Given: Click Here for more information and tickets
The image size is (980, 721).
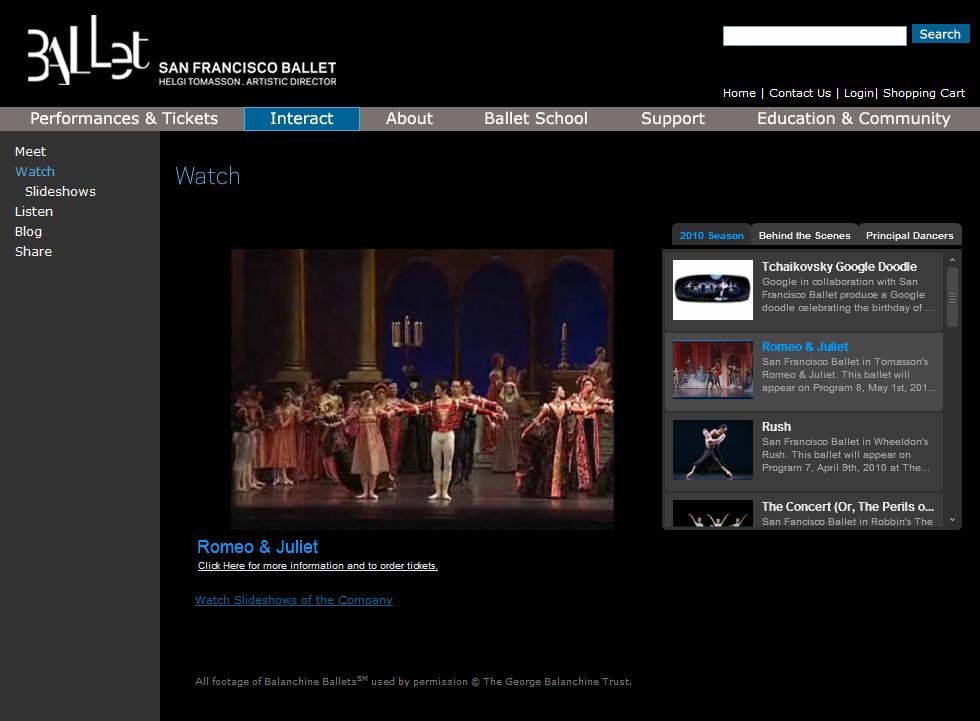Looking at the screenshot, I should point(318,565).
